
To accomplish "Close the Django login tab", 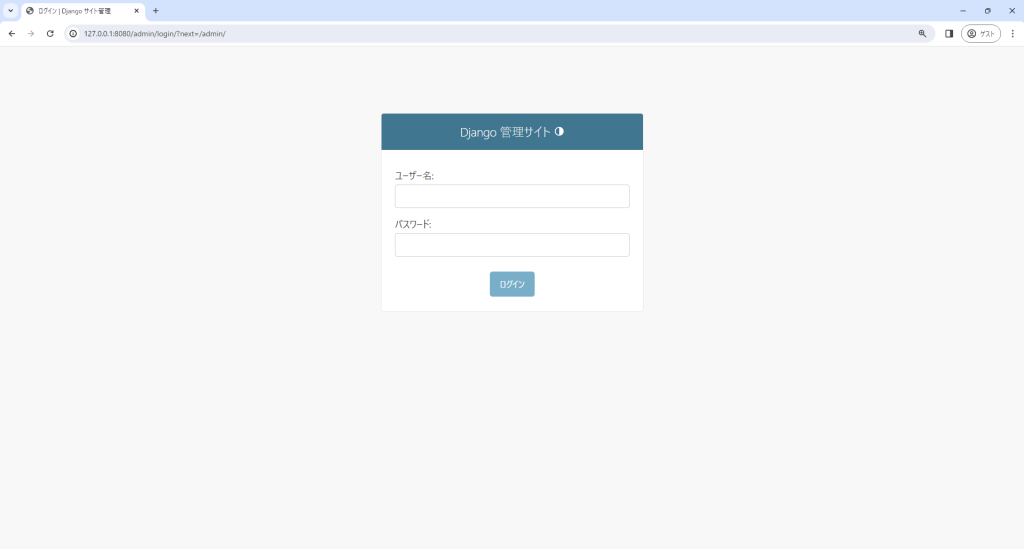I will [136, 11].
